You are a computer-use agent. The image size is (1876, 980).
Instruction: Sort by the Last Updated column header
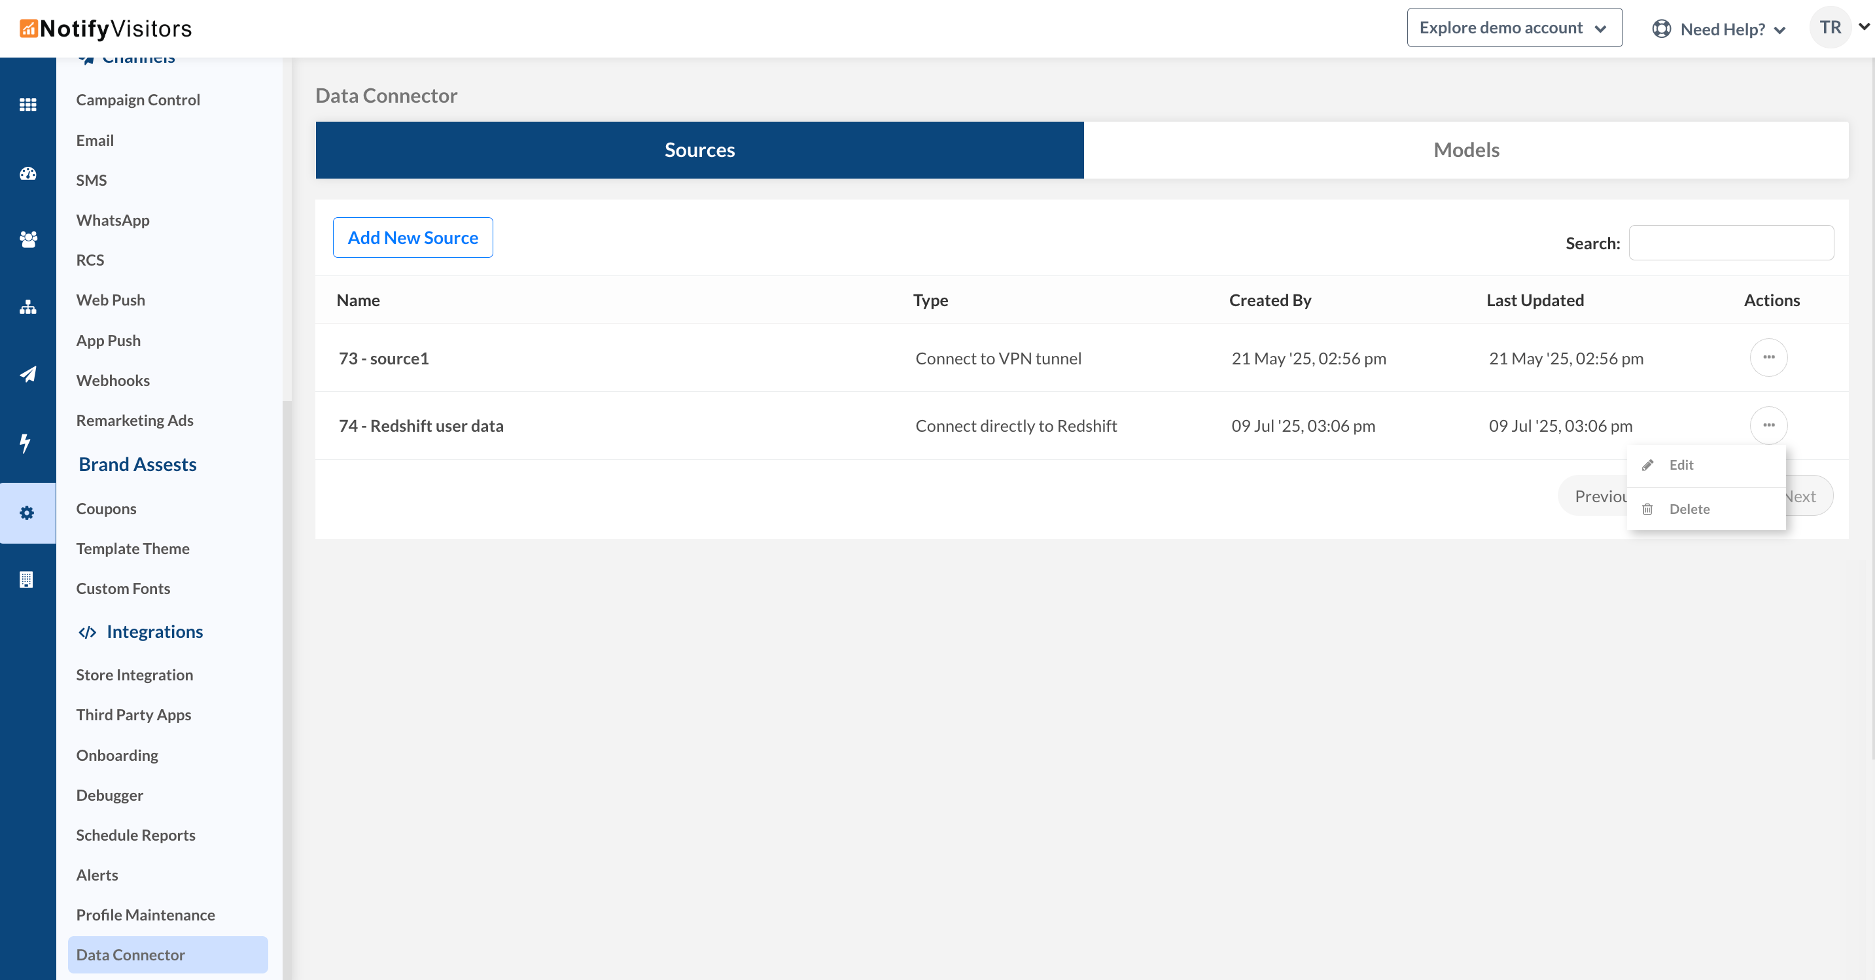pos(1535,300)
